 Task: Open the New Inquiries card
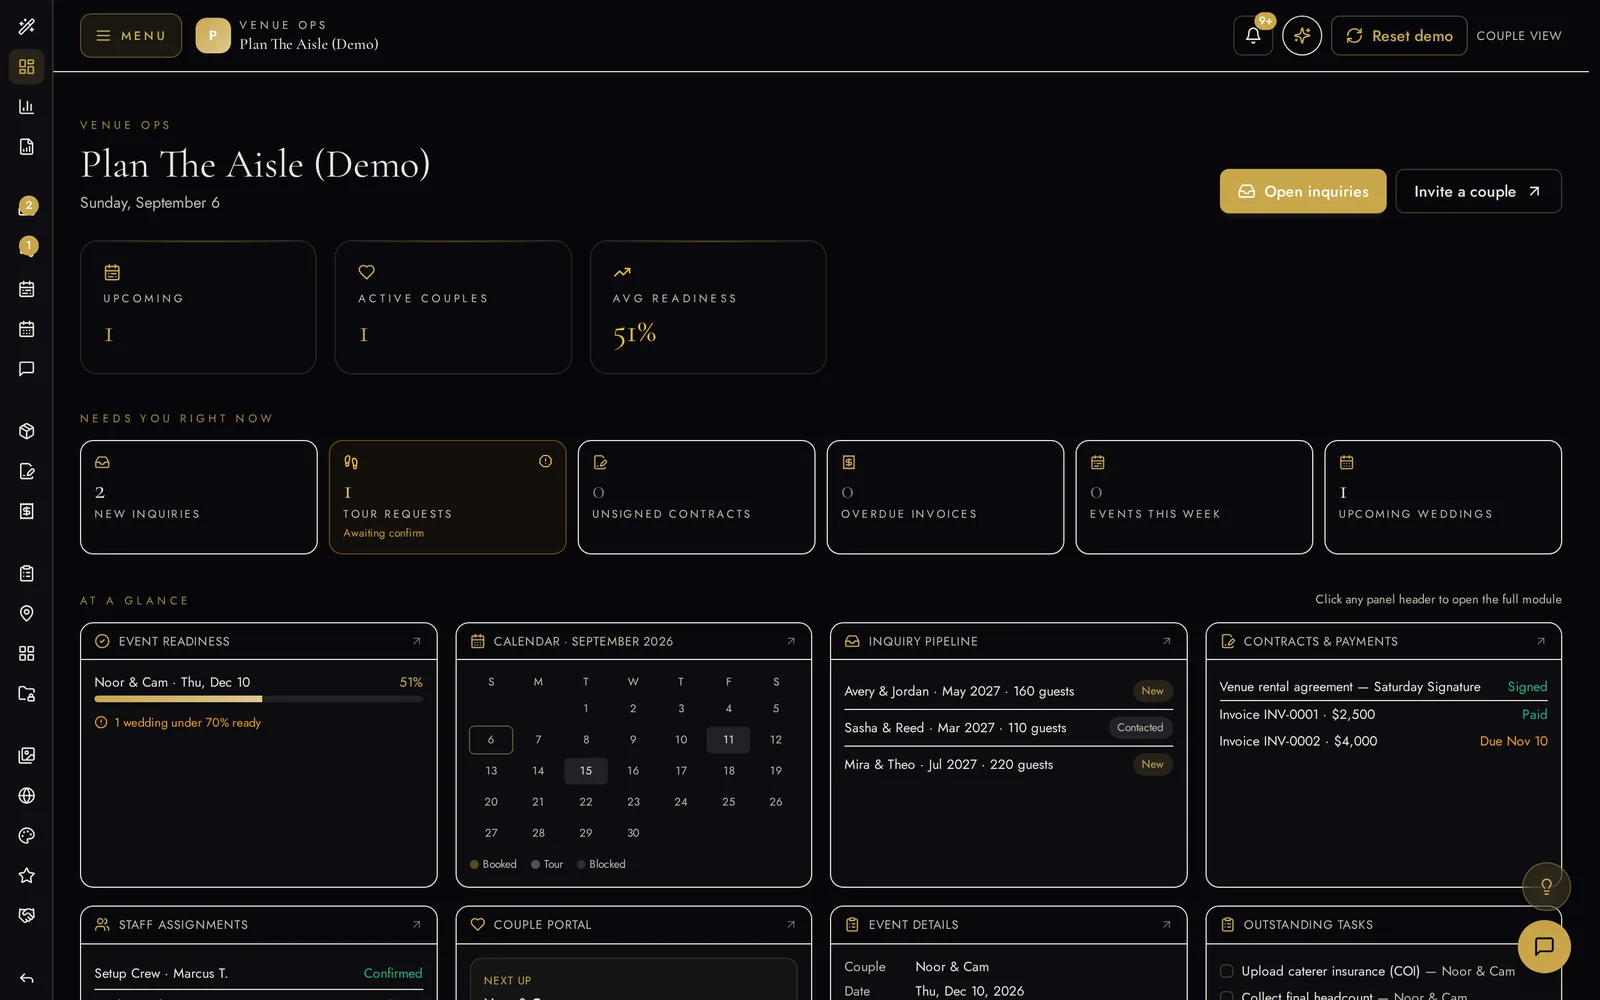coord(199,497)
